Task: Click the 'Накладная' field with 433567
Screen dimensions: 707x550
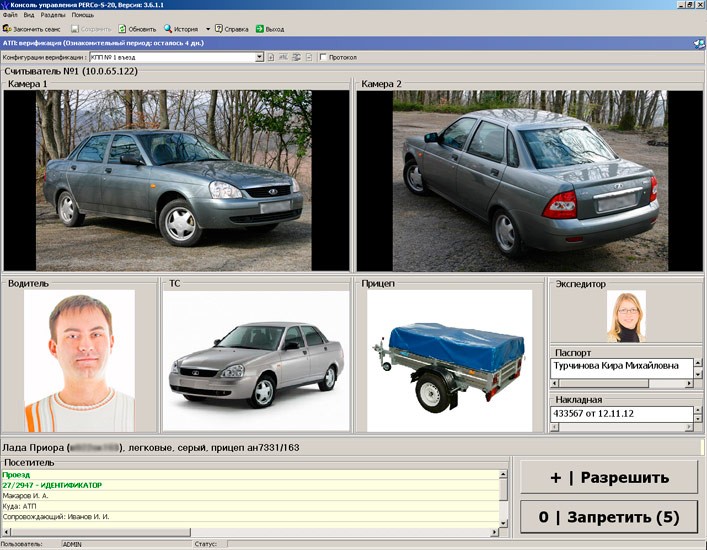Action: [x=620, y=413]
